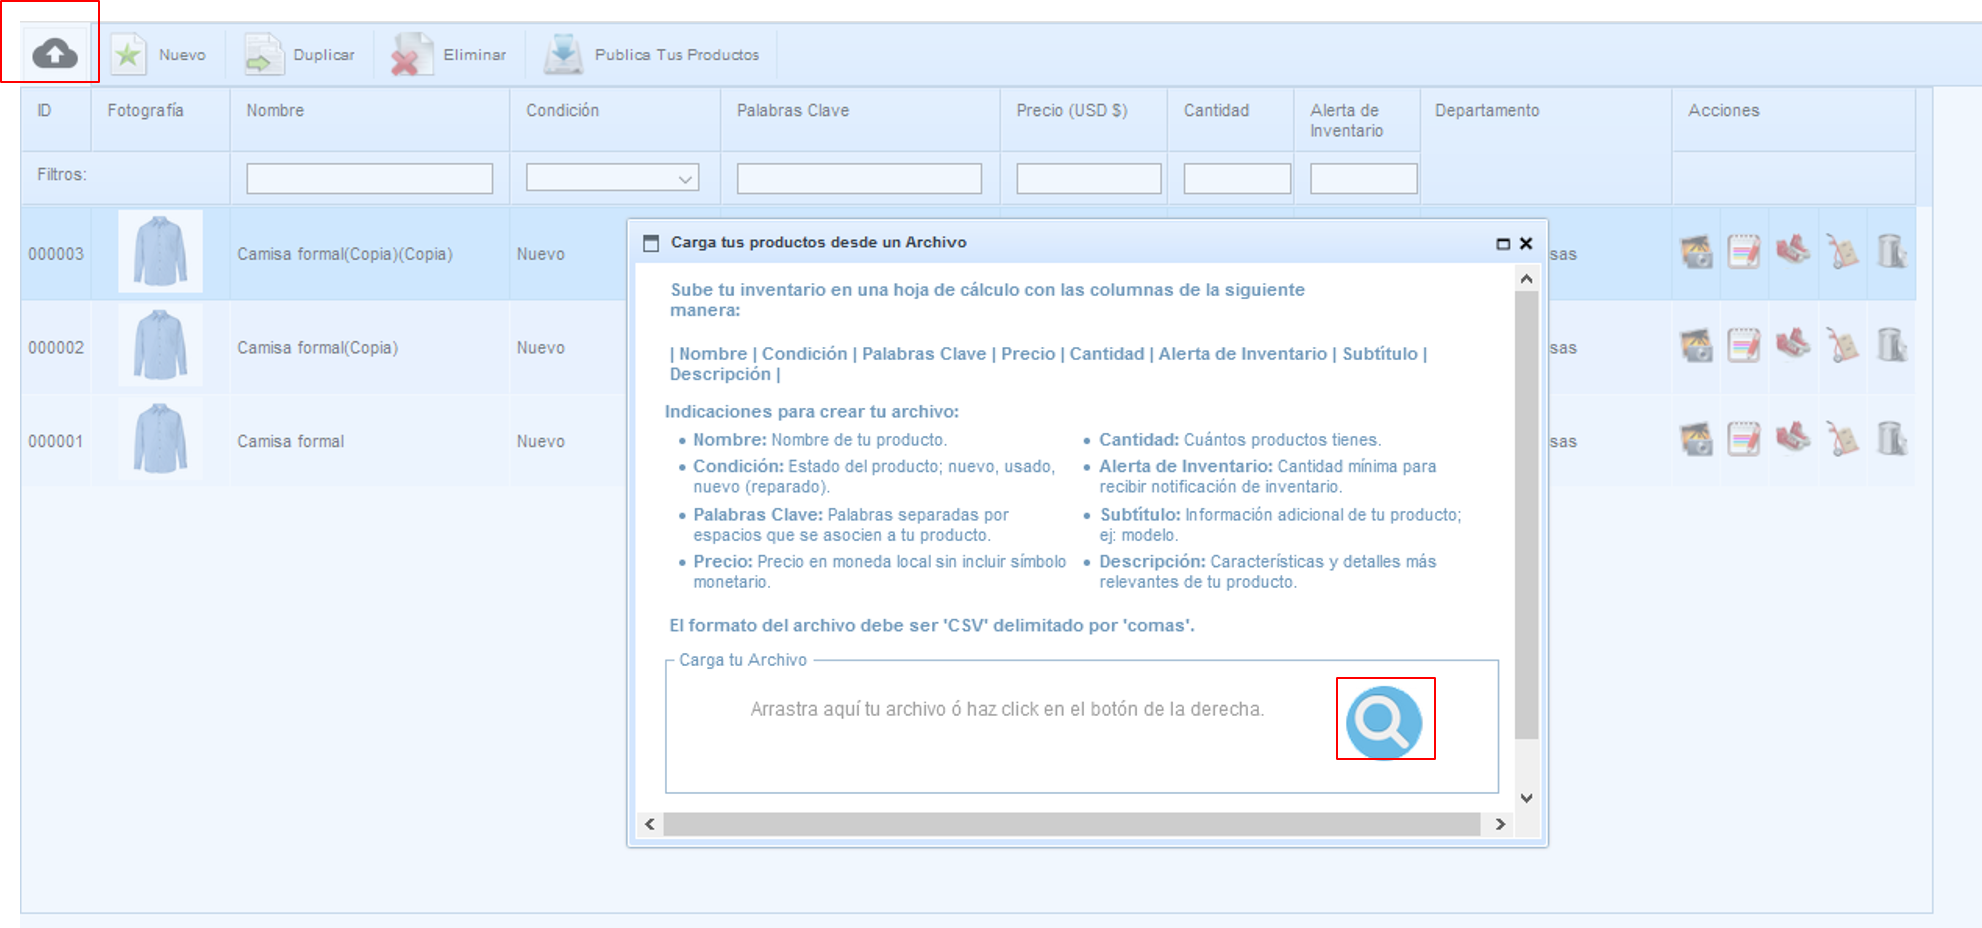Click the Precio (USD $) filter field
This screenshot has height=928, width=1982.
pyautogui.click(x=1088, y=179)
